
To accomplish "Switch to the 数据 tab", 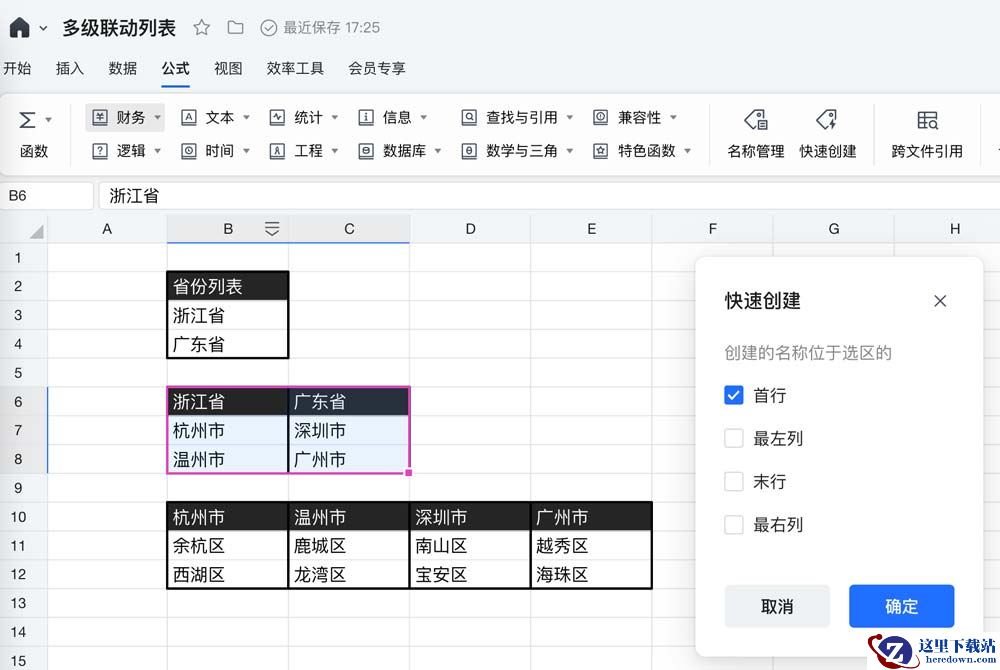I will [x=123, y=68].
